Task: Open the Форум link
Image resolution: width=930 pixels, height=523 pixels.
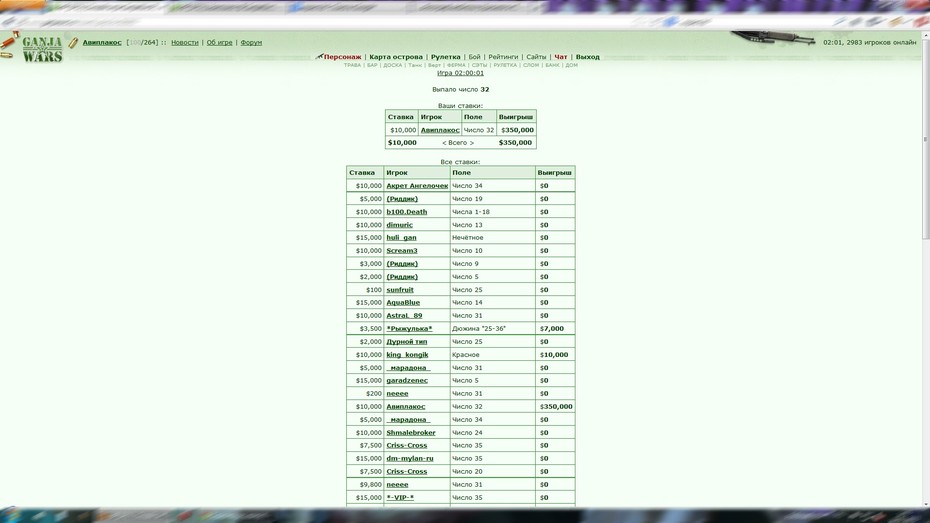Action: (x=251, y=43)
